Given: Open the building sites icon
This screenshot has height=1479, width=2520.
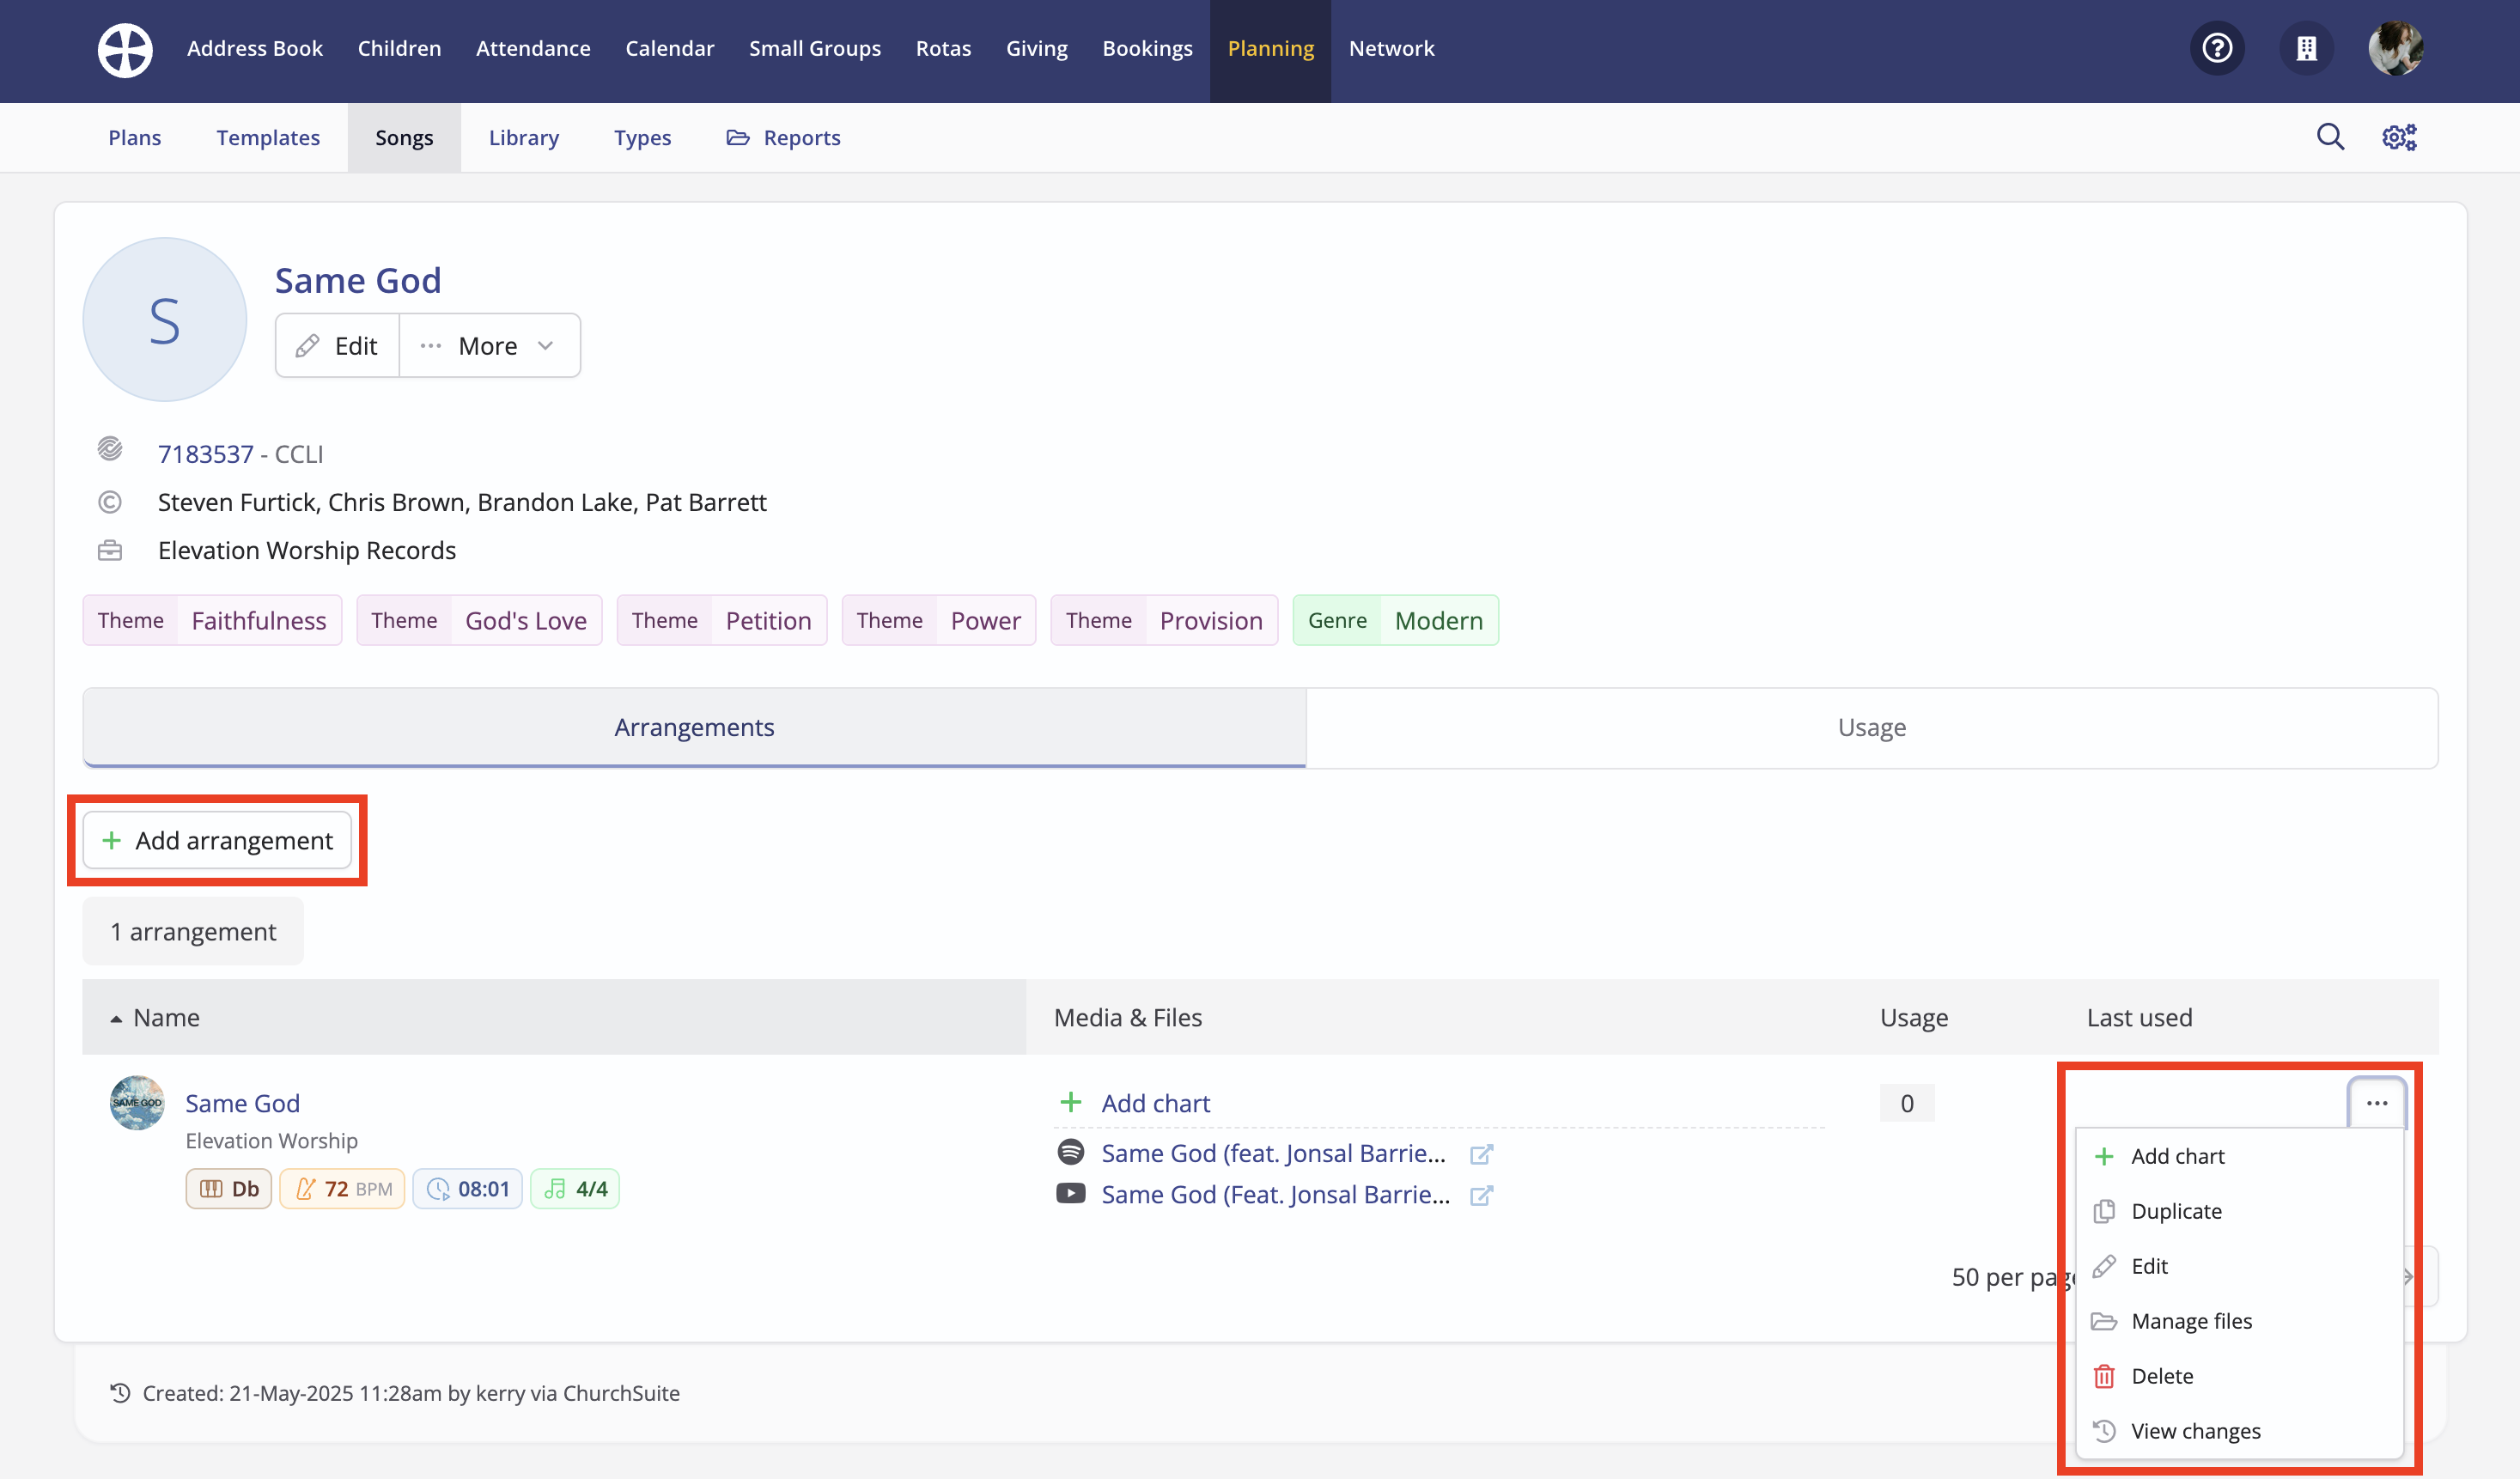Looking at the screenshot, I should (x=2306, y=48).
